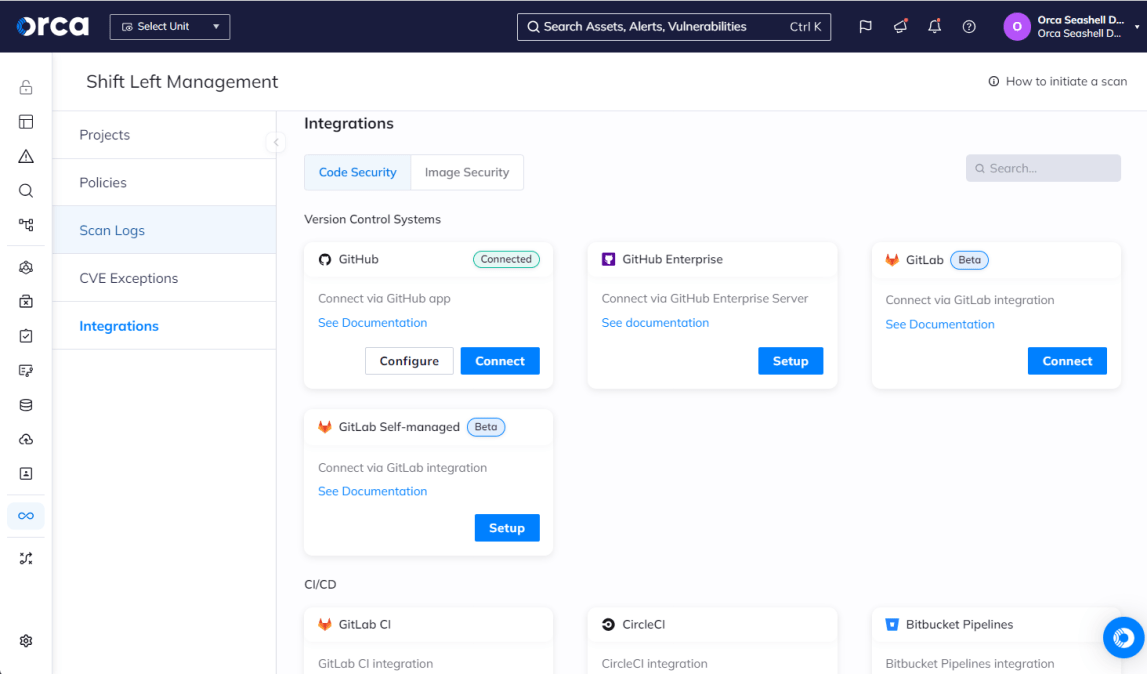
Task: Open the database sidebar icon
Action: pyautogui.click(x=26, y=405)
